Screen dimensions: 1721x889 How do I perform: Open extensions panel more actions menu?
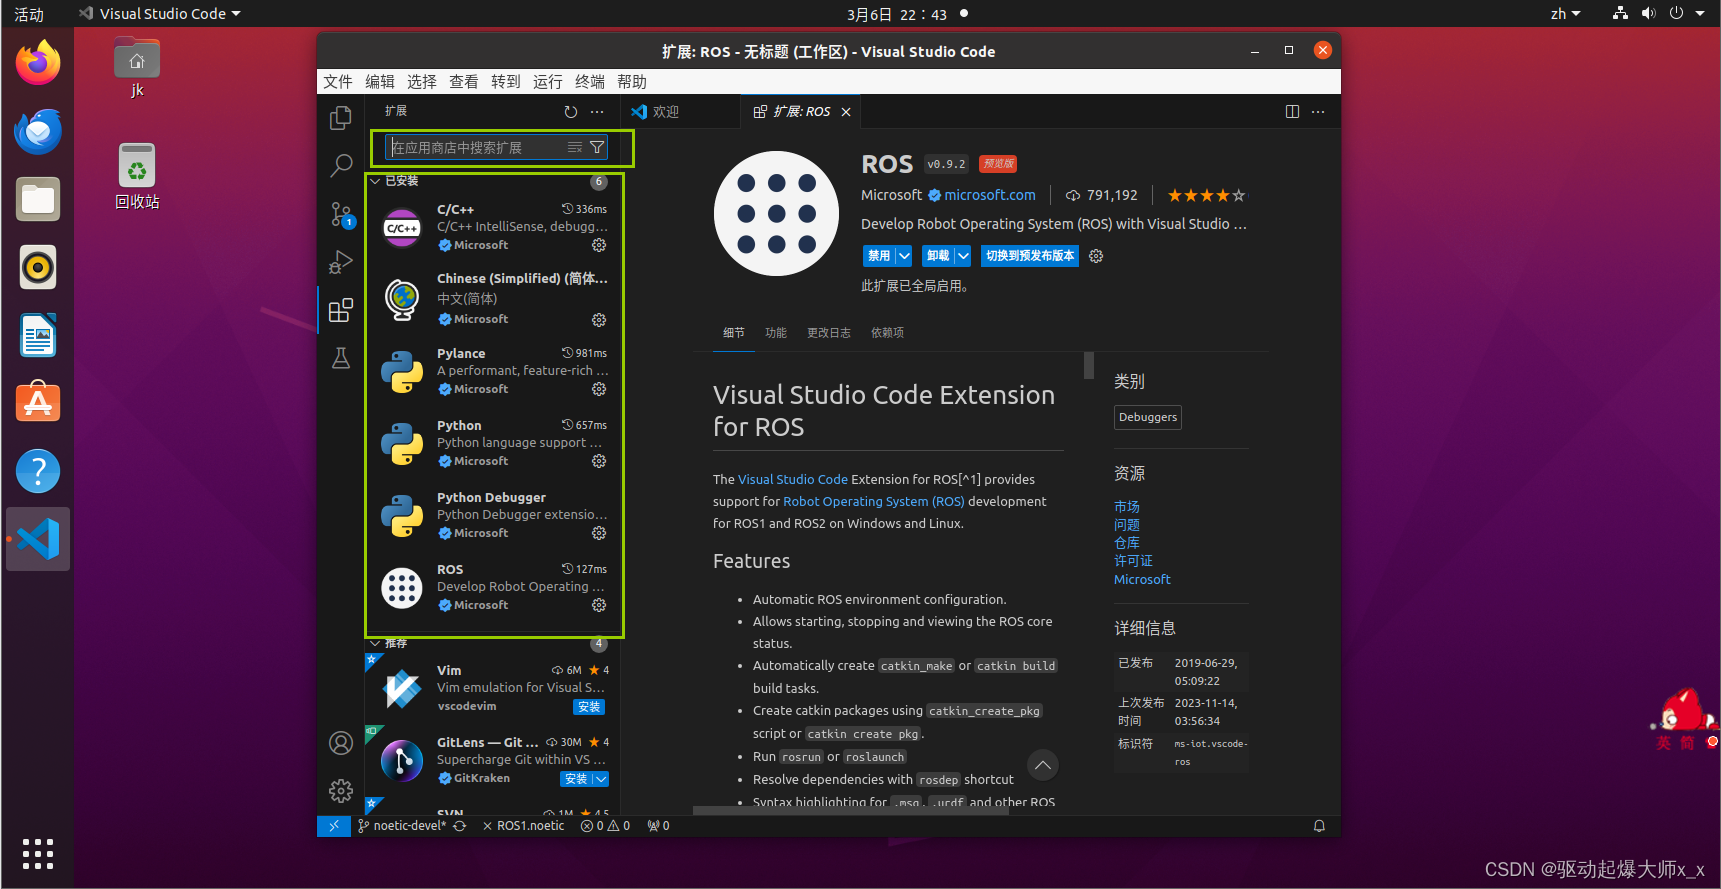pos(597,112)
